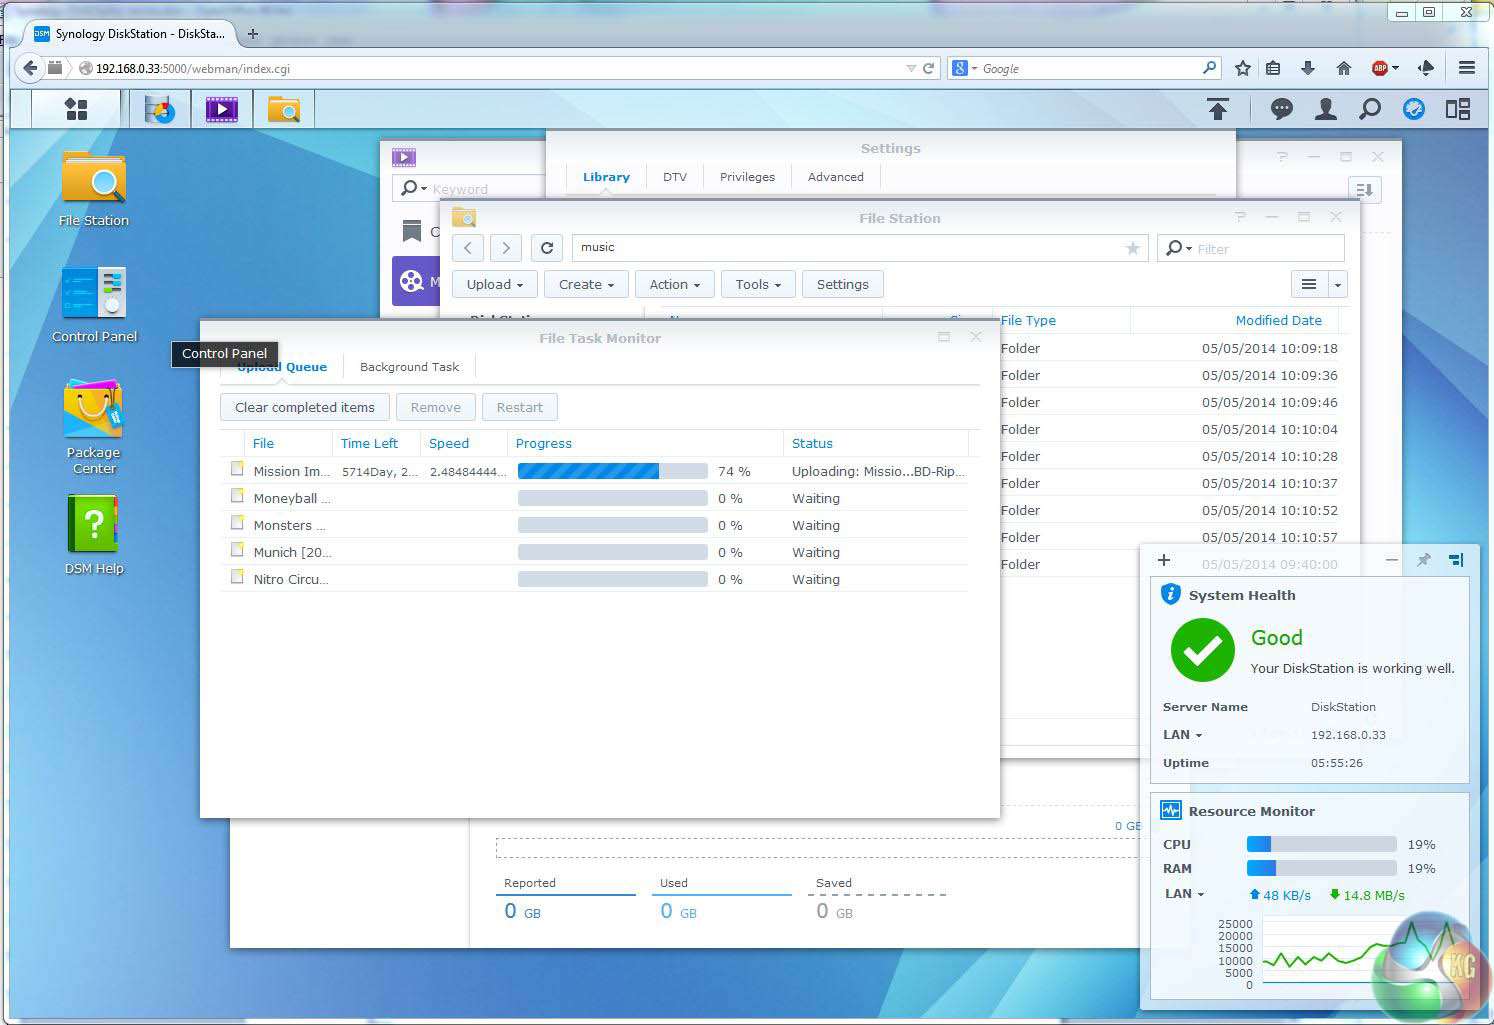Expand the Upload dropdown in File Station
This screenshot has height=1025, width=1494.
494,285
